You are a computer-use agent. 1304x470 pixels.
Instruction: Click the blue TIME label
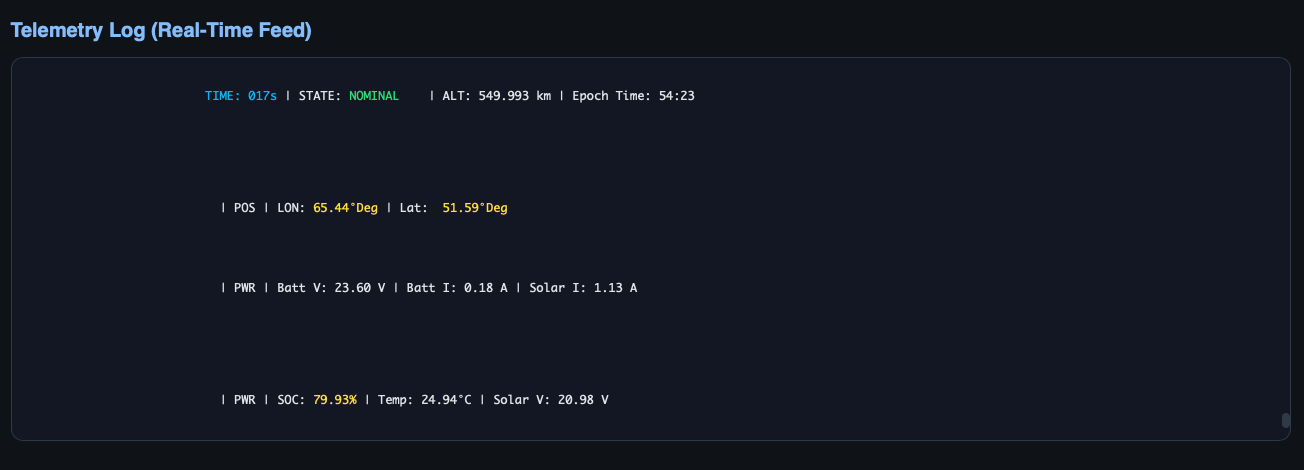(222, 96)
